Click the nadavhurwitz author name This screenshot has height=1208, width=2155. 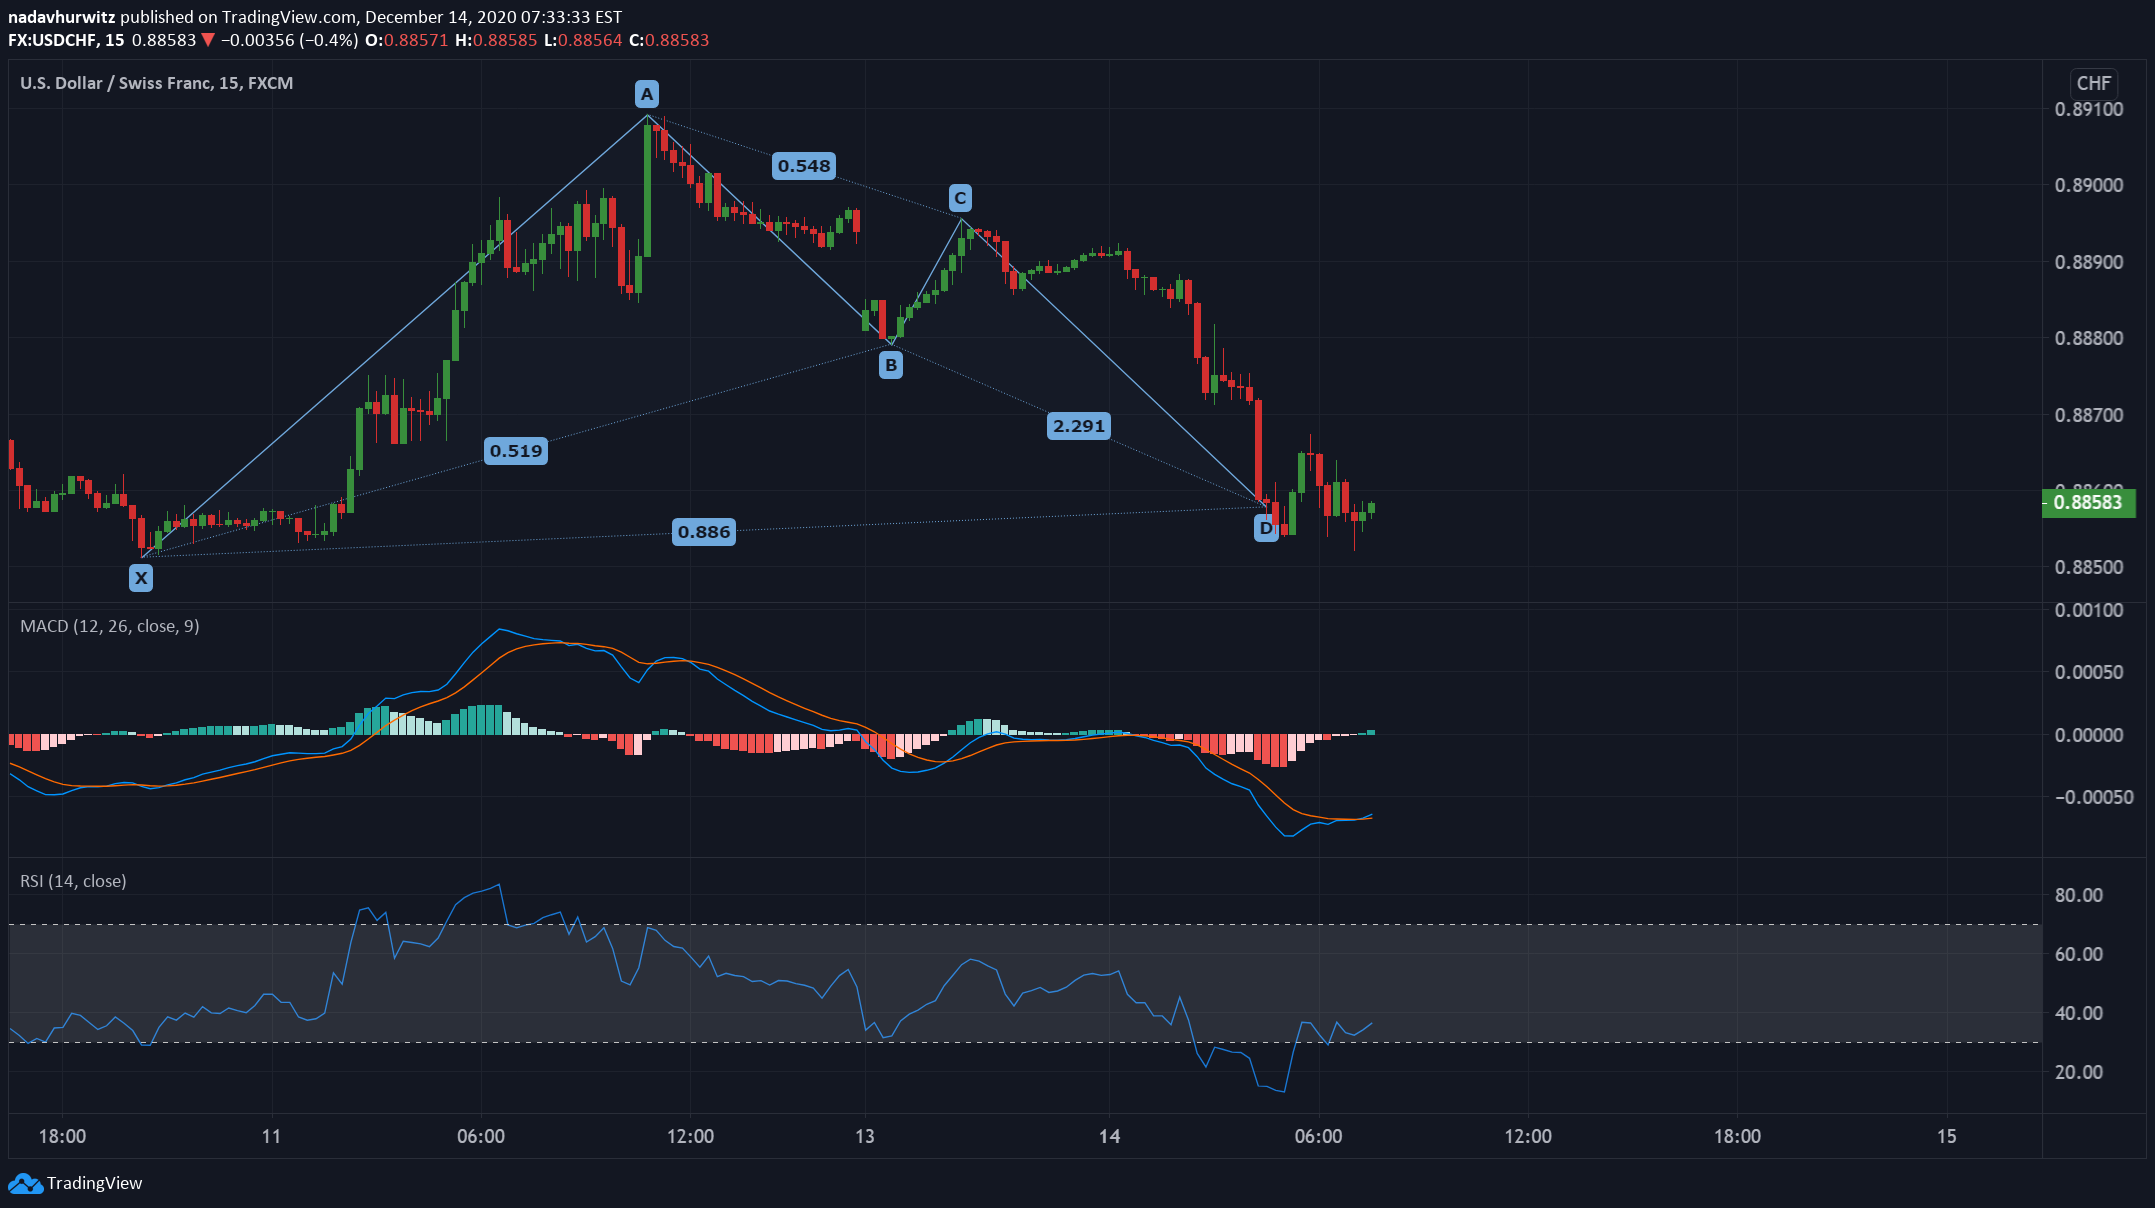pyautogui.click(x=62, y=17)
